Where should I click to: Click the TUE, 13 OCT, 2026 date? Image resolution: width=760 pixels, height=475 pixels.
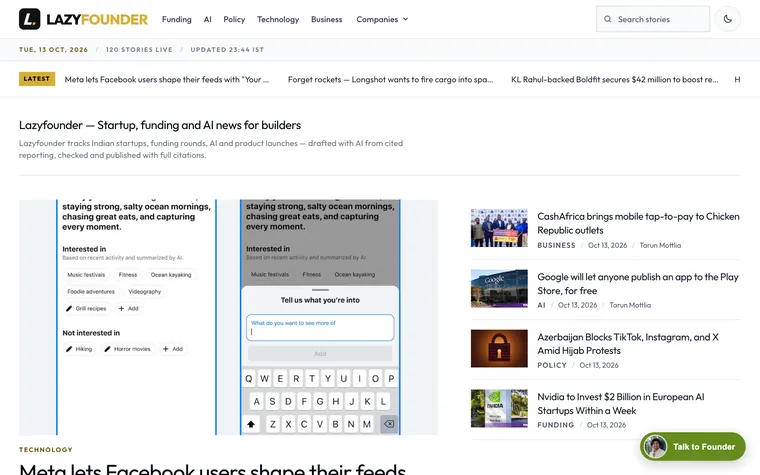(53, 49)
